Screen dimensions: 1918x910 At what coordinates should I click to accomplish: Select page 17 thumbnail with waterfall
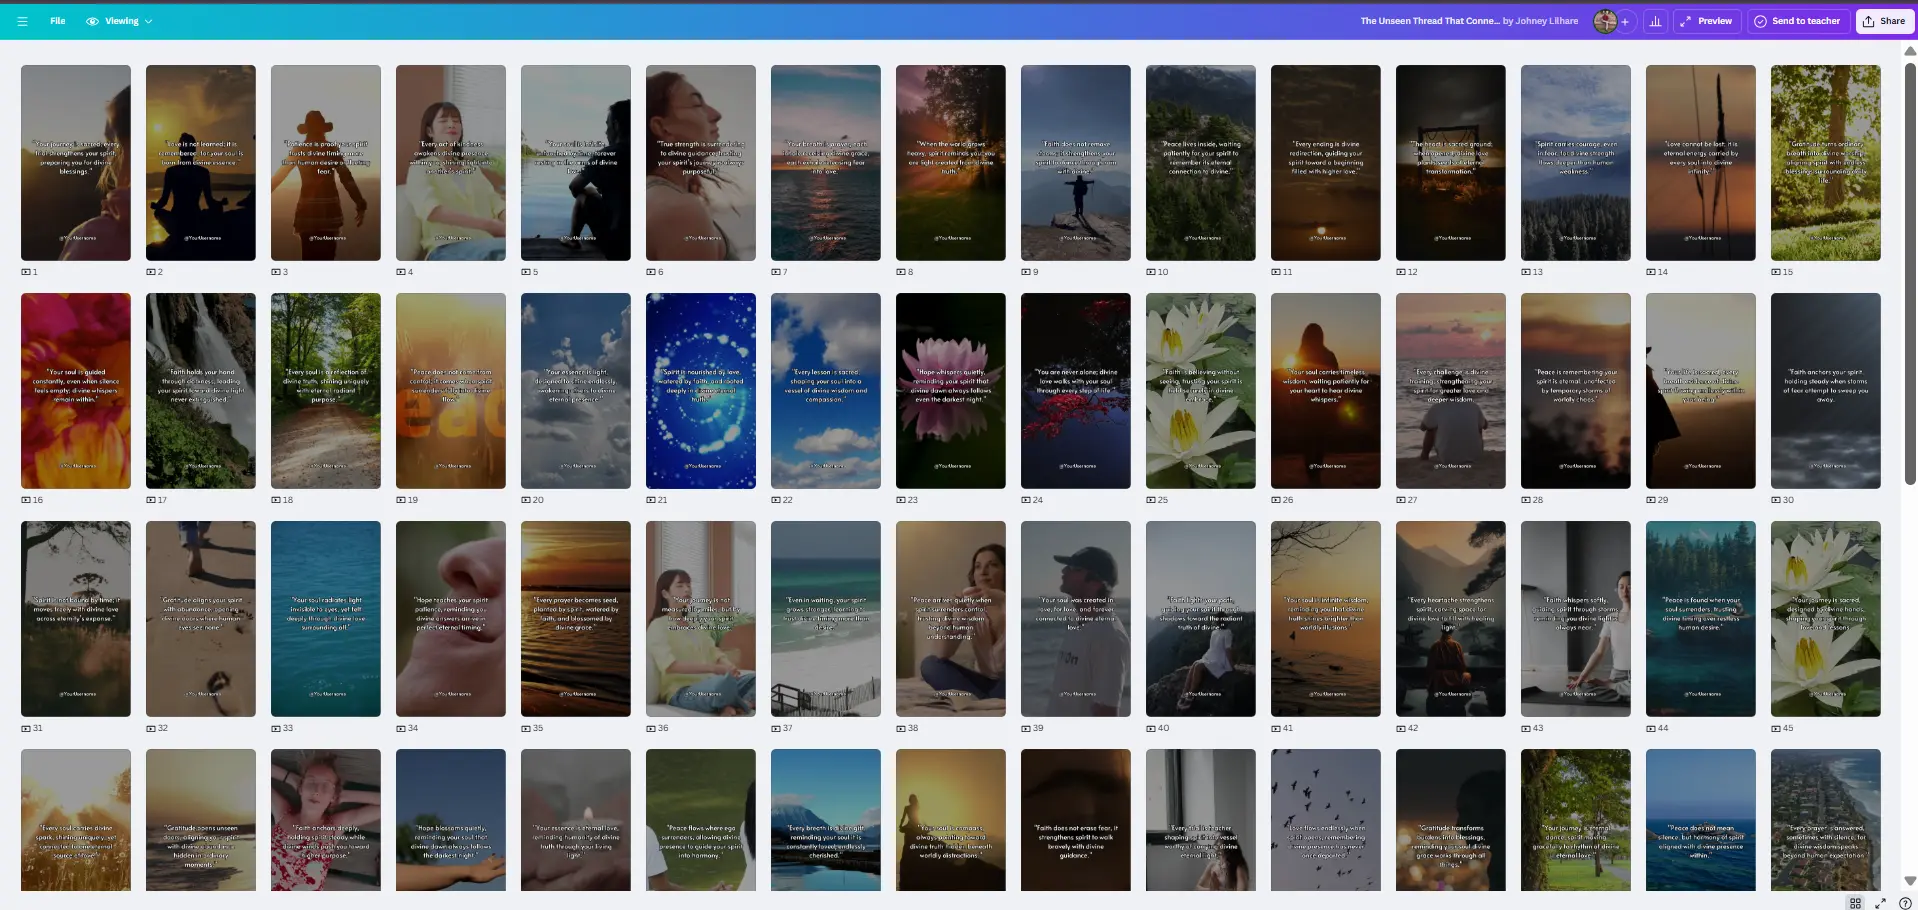point(201,391)
